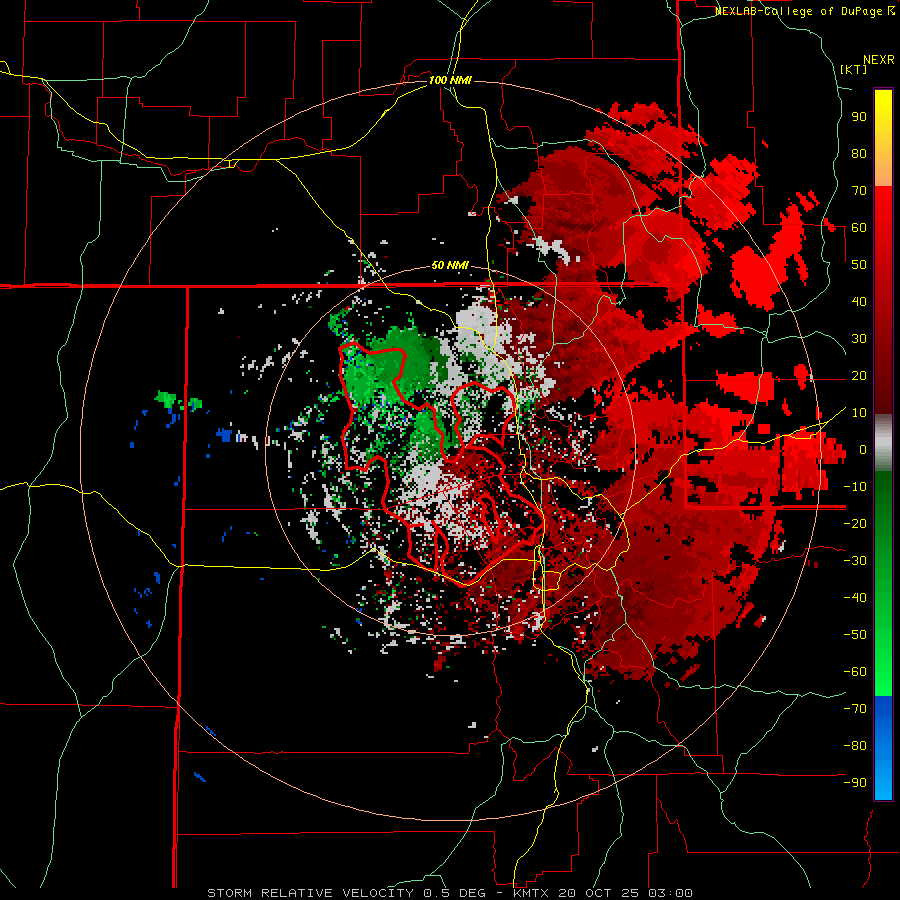Select the -30 value on velocity scale
This screenshot has width=900, height=900.
855,561
